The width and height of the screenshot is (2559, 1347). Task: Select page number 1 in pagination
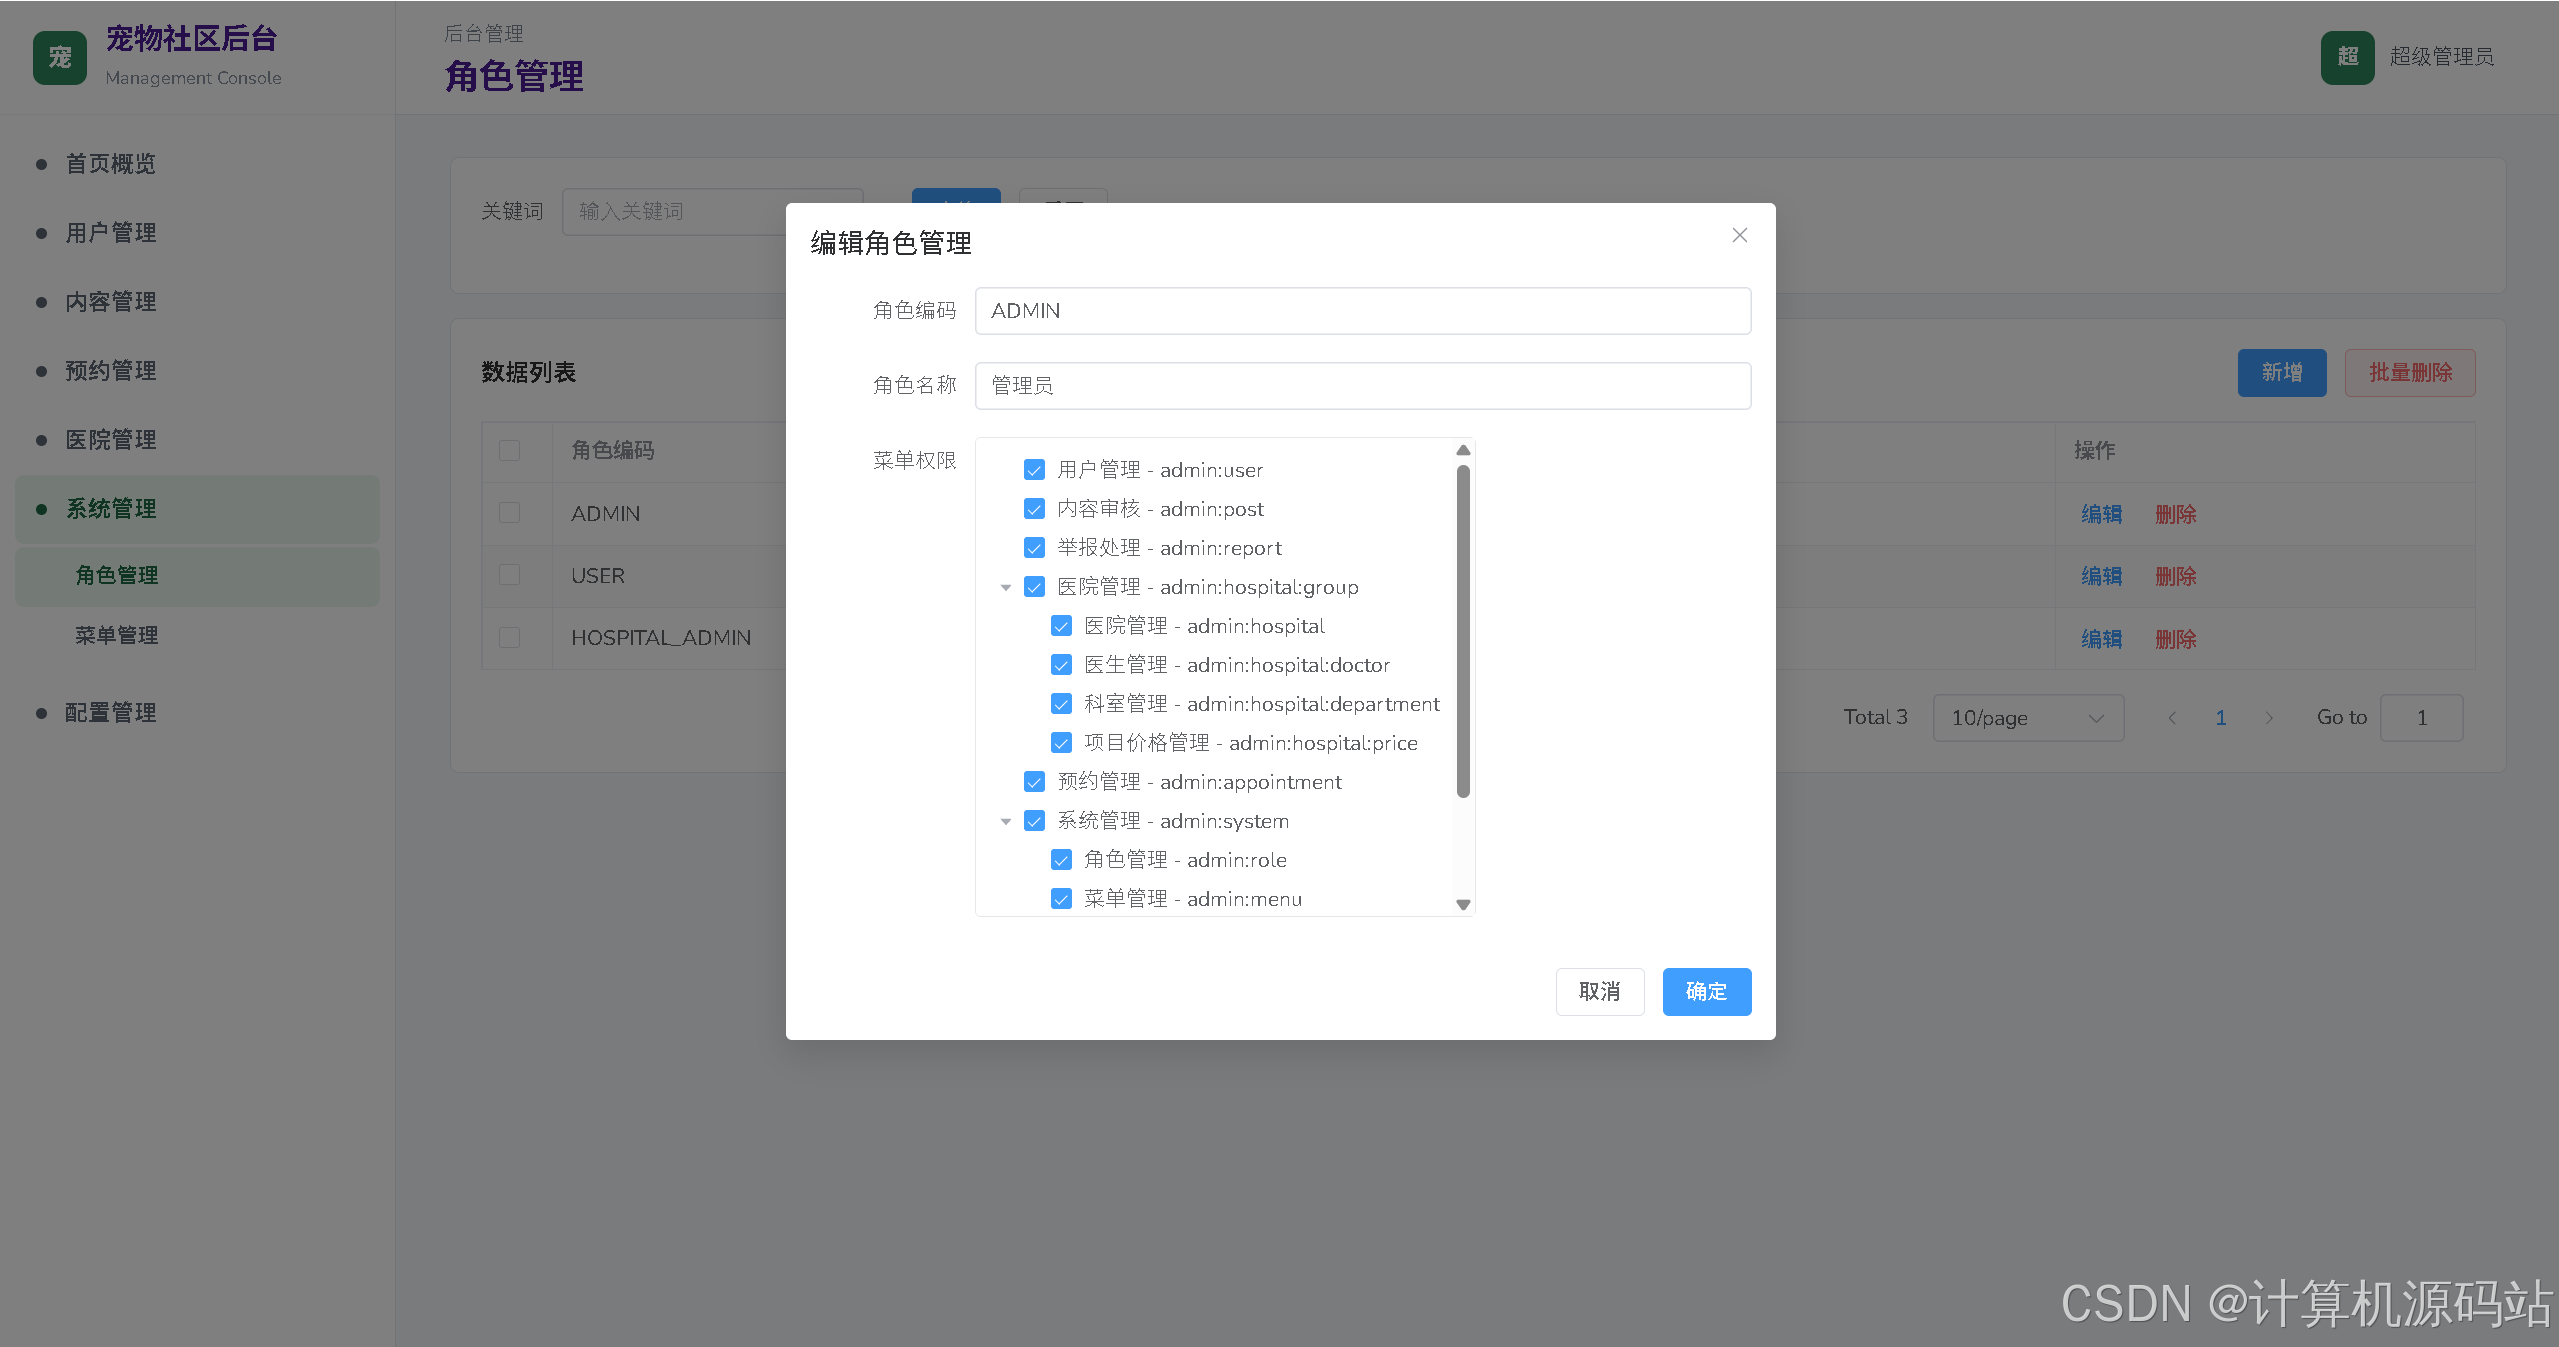coord(2220,717)
